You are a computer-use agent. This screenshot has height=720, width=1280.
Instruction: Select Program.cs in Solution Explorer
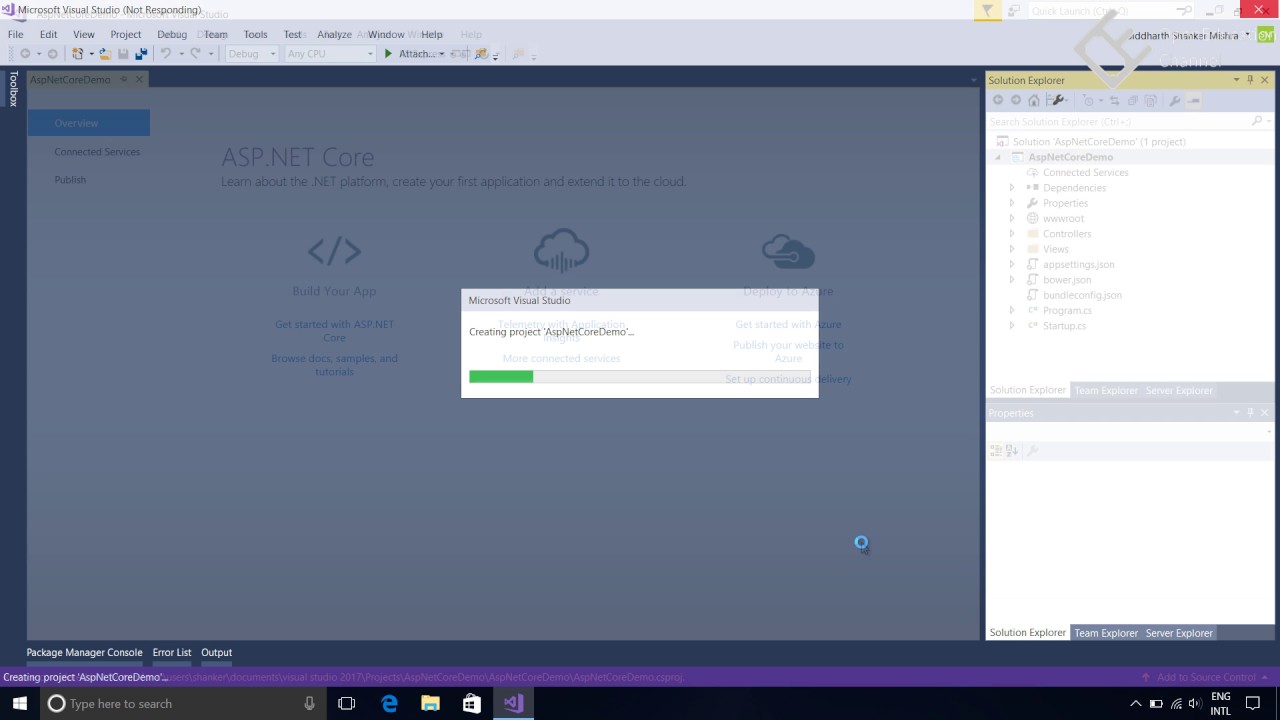point(1067,311)
